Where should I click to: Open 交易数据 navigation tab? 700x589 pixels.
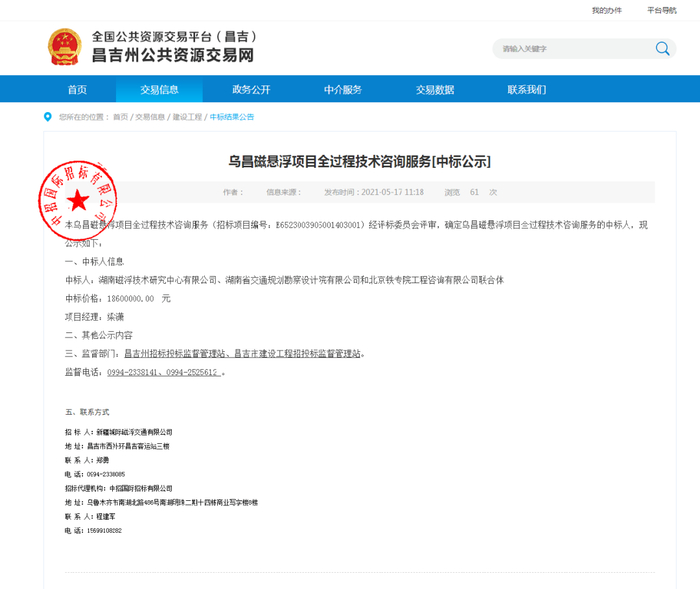(x=435, y=89)
